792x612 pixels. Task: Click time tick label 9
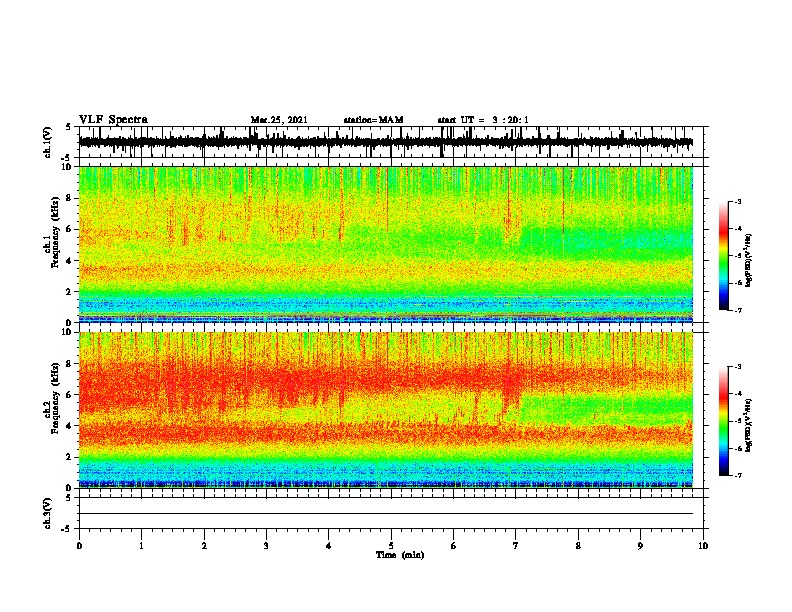click(640, 546)
